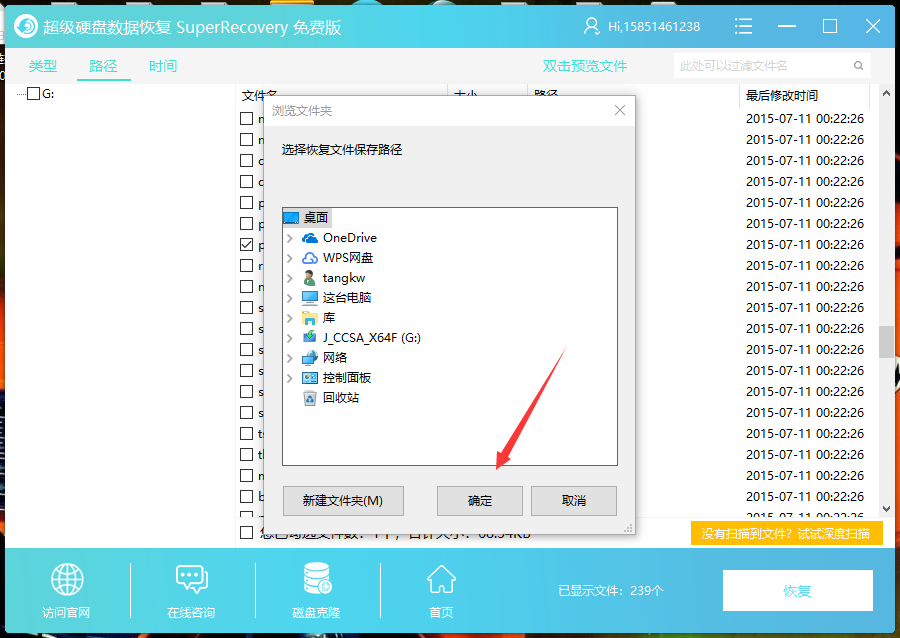
Task: Click the file list scroll-up arrow
Action: click(x=886, y=93)
